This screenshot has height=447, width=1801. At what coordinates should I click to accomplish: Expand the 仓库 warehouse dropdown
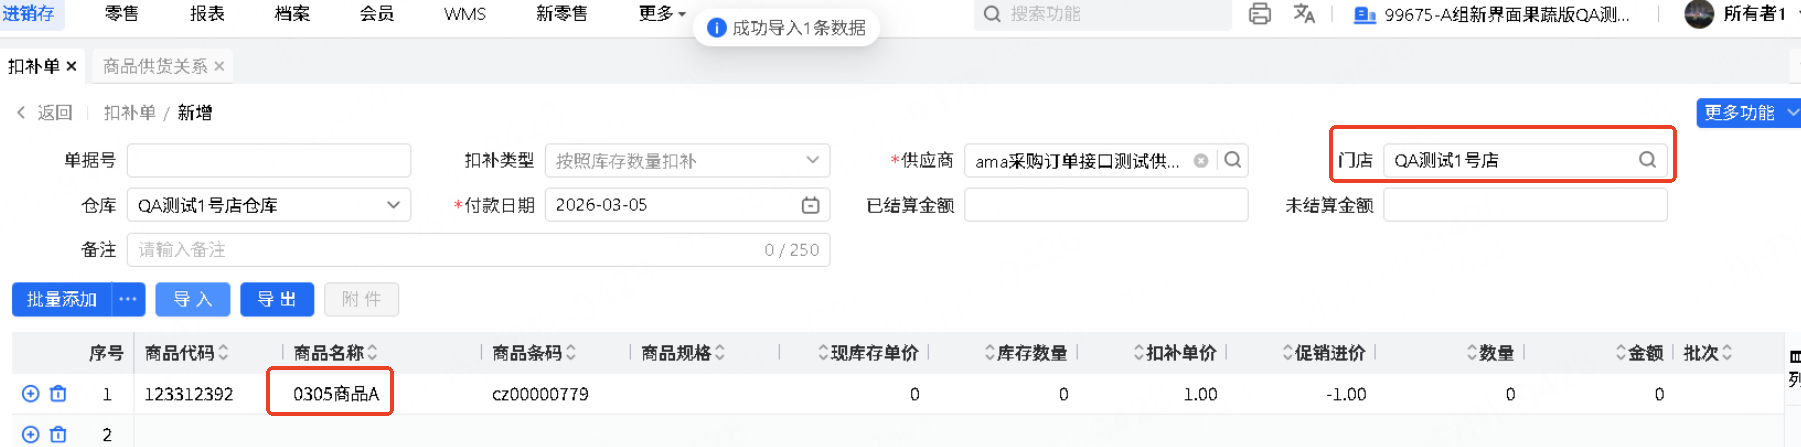click(393, 205)
